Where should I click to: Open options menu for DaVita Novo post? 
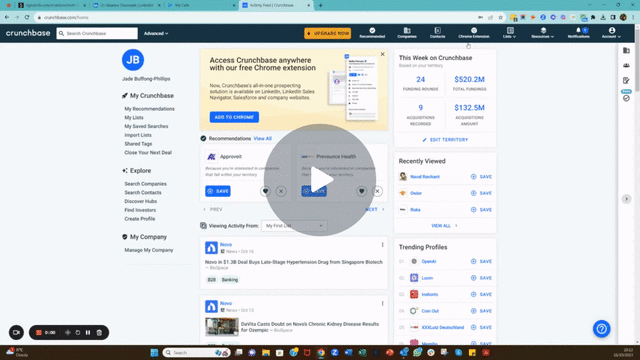click(x=382, y=304)
